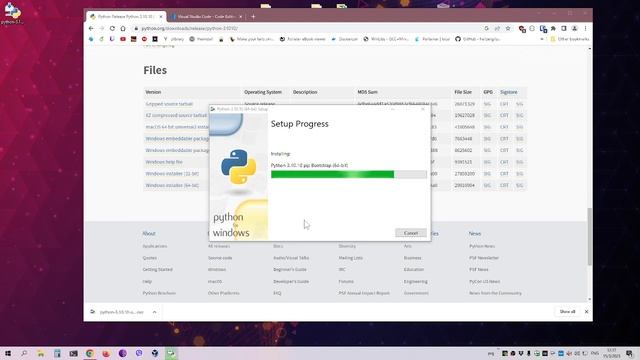The image size is (640, 360).
Task: Click the share page icon in address bar
Action: [x=497, y=29]
